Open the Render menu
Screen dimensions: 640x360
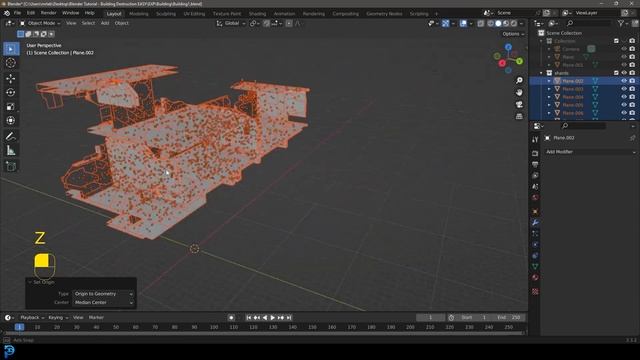tap(48, 13)
